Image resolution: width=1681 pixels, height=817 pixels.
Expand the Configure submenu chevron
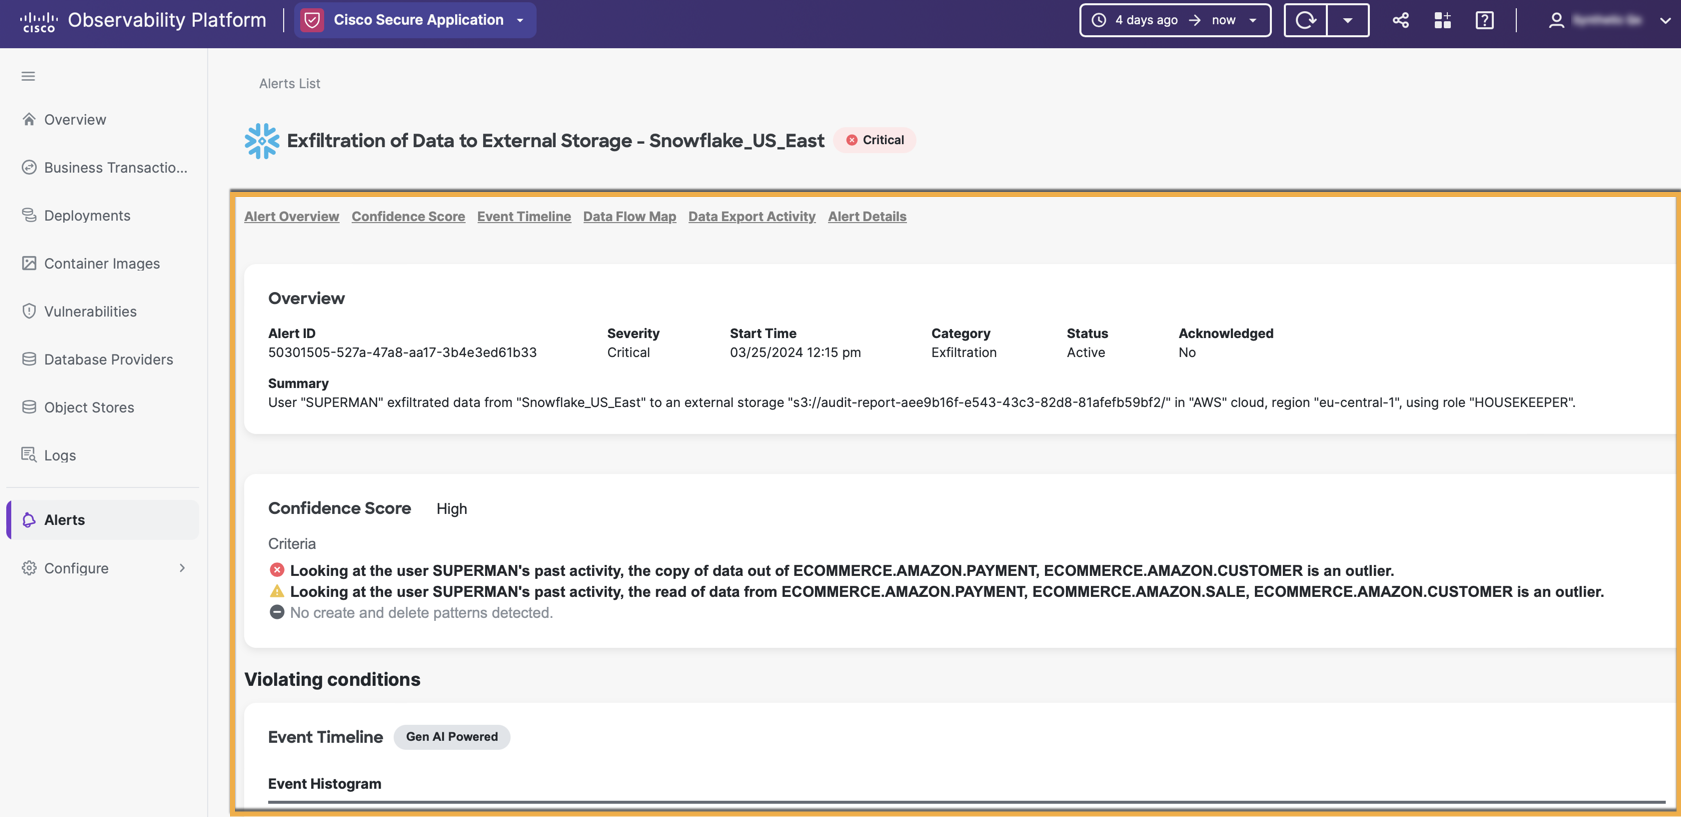pos(182,568)
